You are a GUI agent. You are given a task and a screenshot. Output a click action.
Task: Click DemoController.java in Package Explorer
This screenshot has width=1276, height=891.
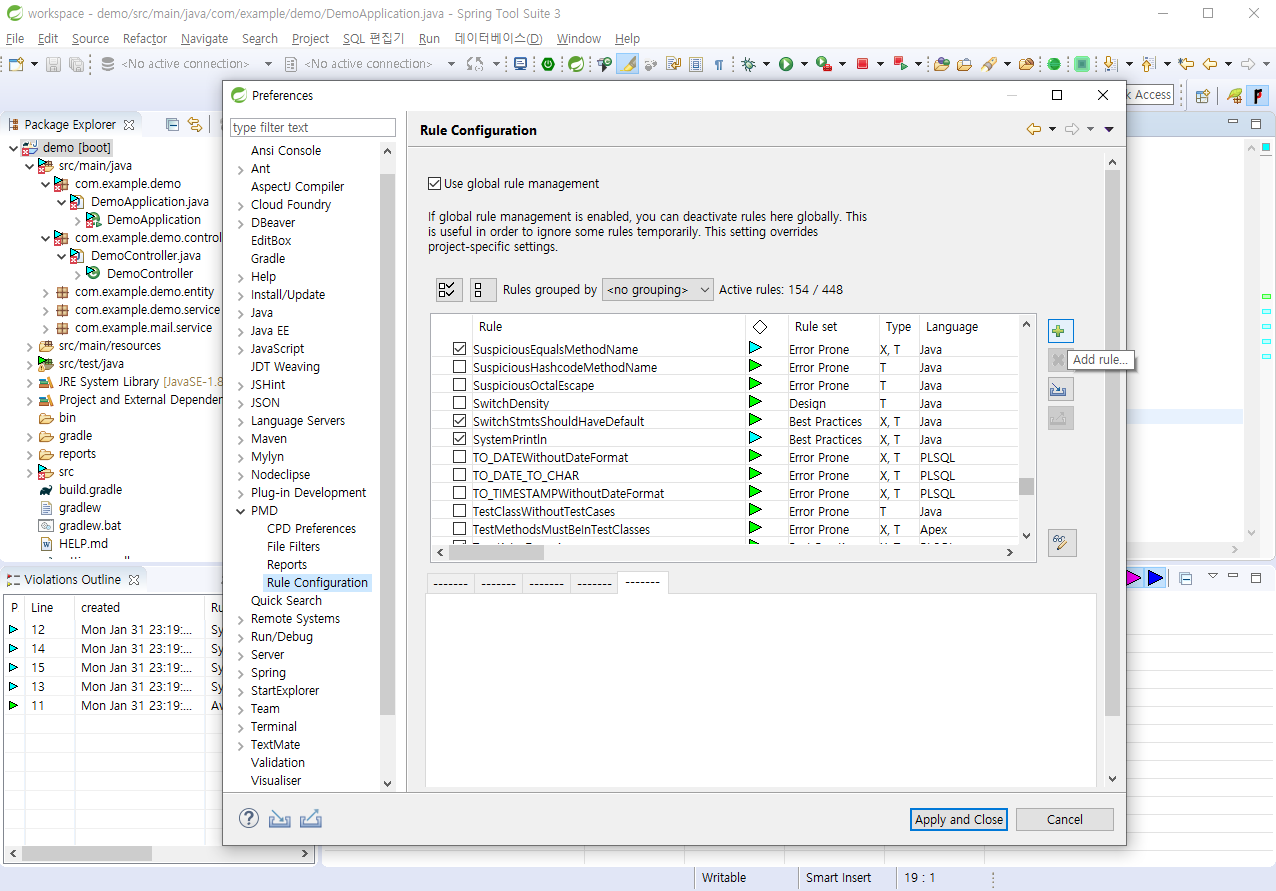click(x=145, y=256)
